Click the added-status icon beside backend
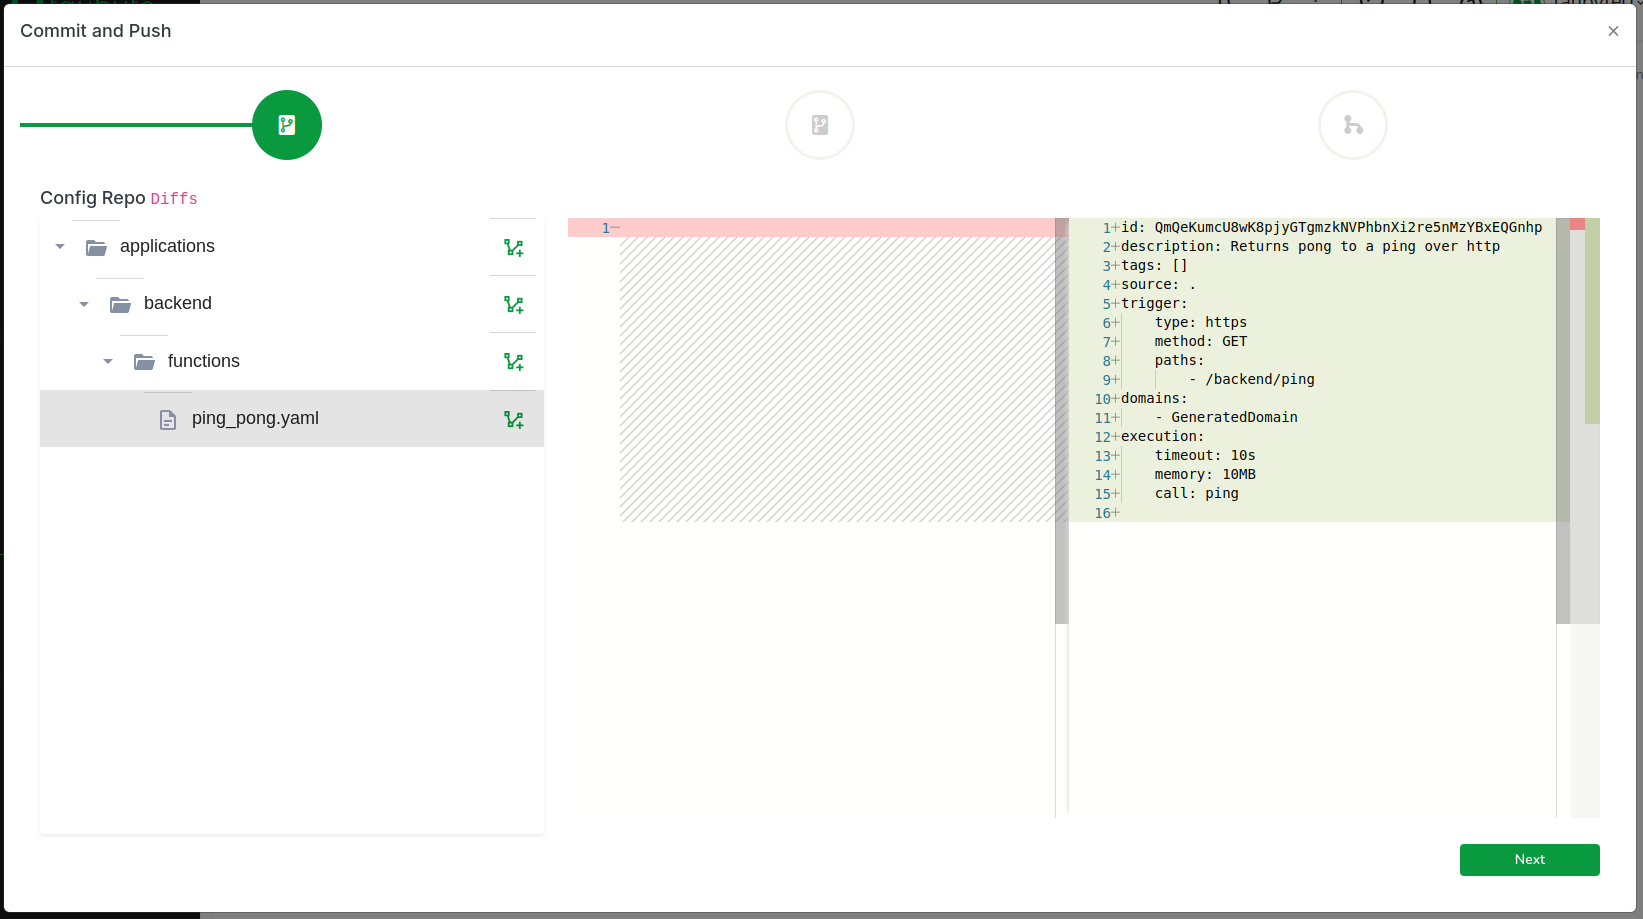Image resolution: width=1643 pixels, height=919 pixels. (x=514, y=305)
